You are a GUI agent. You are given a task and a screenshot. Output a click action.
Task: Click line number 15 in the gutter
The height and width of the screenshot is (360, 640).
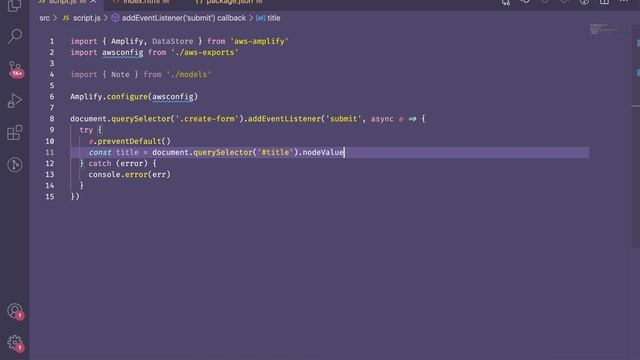pyautogui.click(x=49, y=196)
